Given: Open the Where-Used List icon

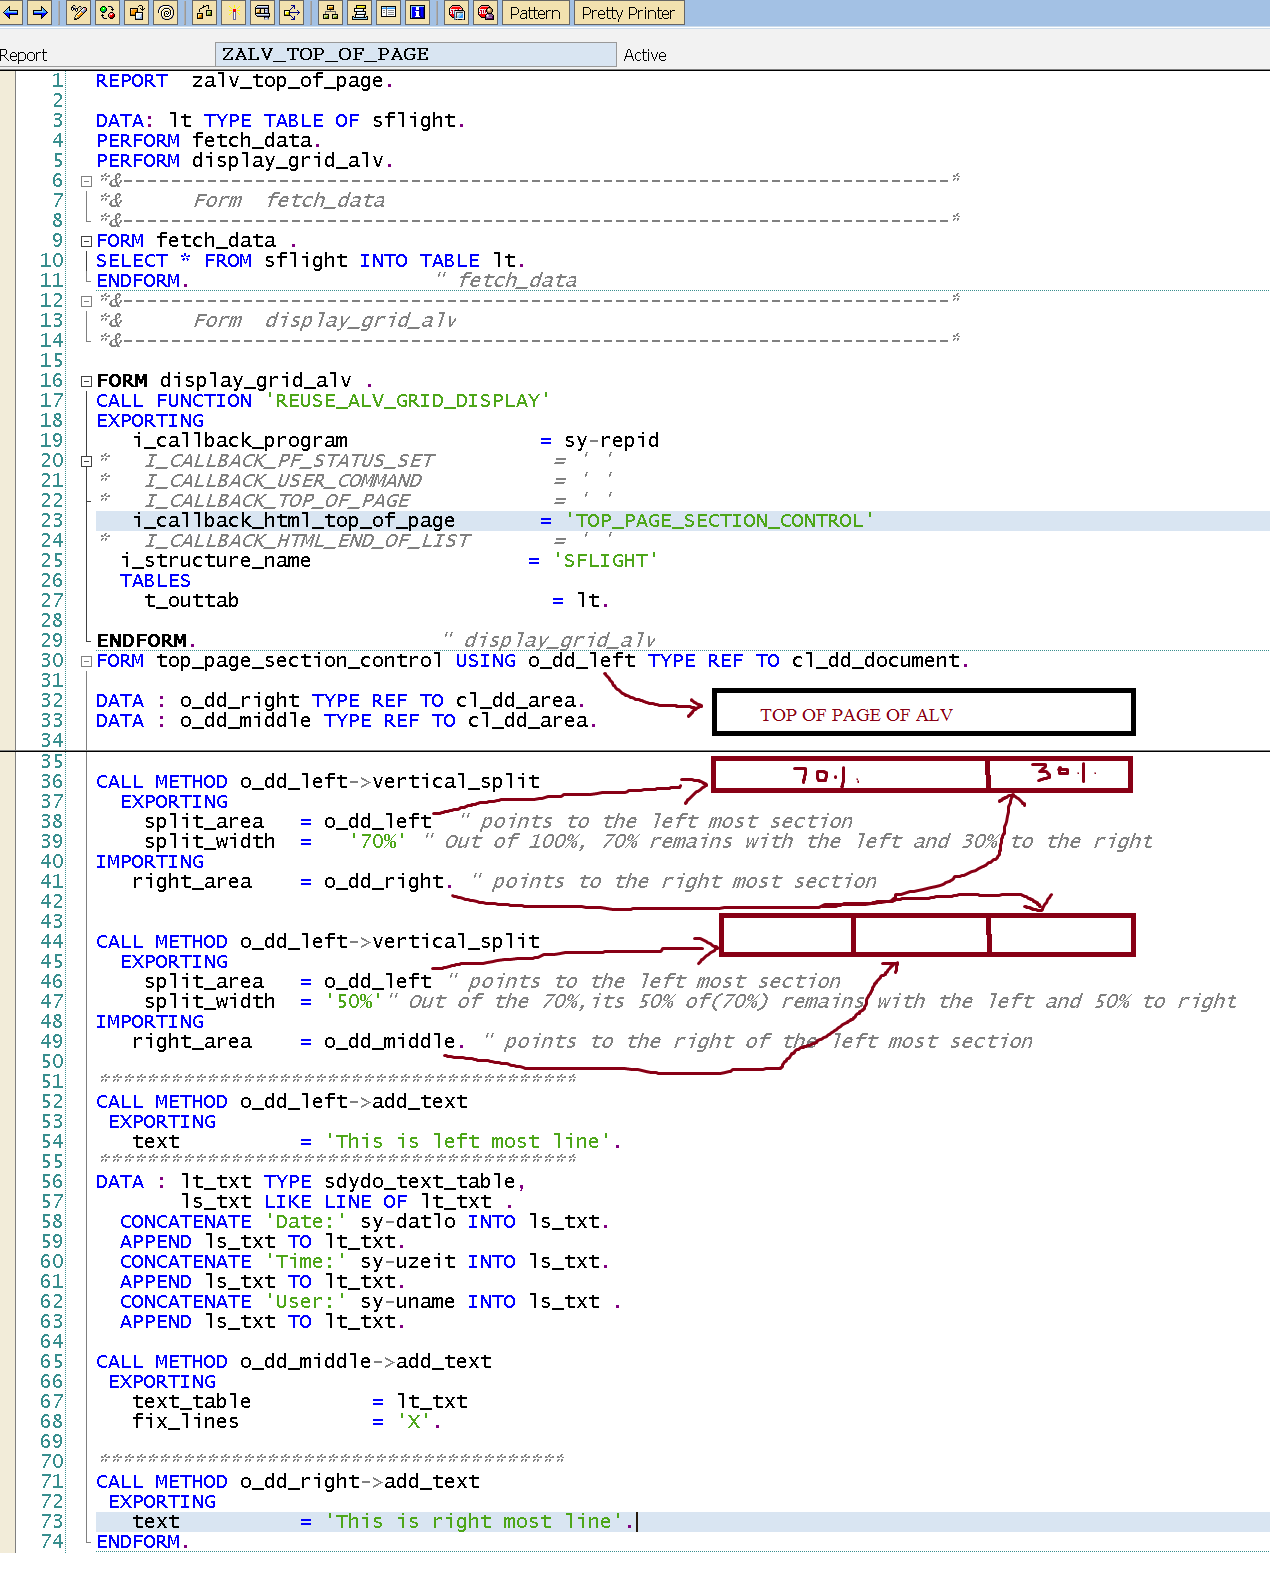Looking at the screenshot, I should (292, 12).
